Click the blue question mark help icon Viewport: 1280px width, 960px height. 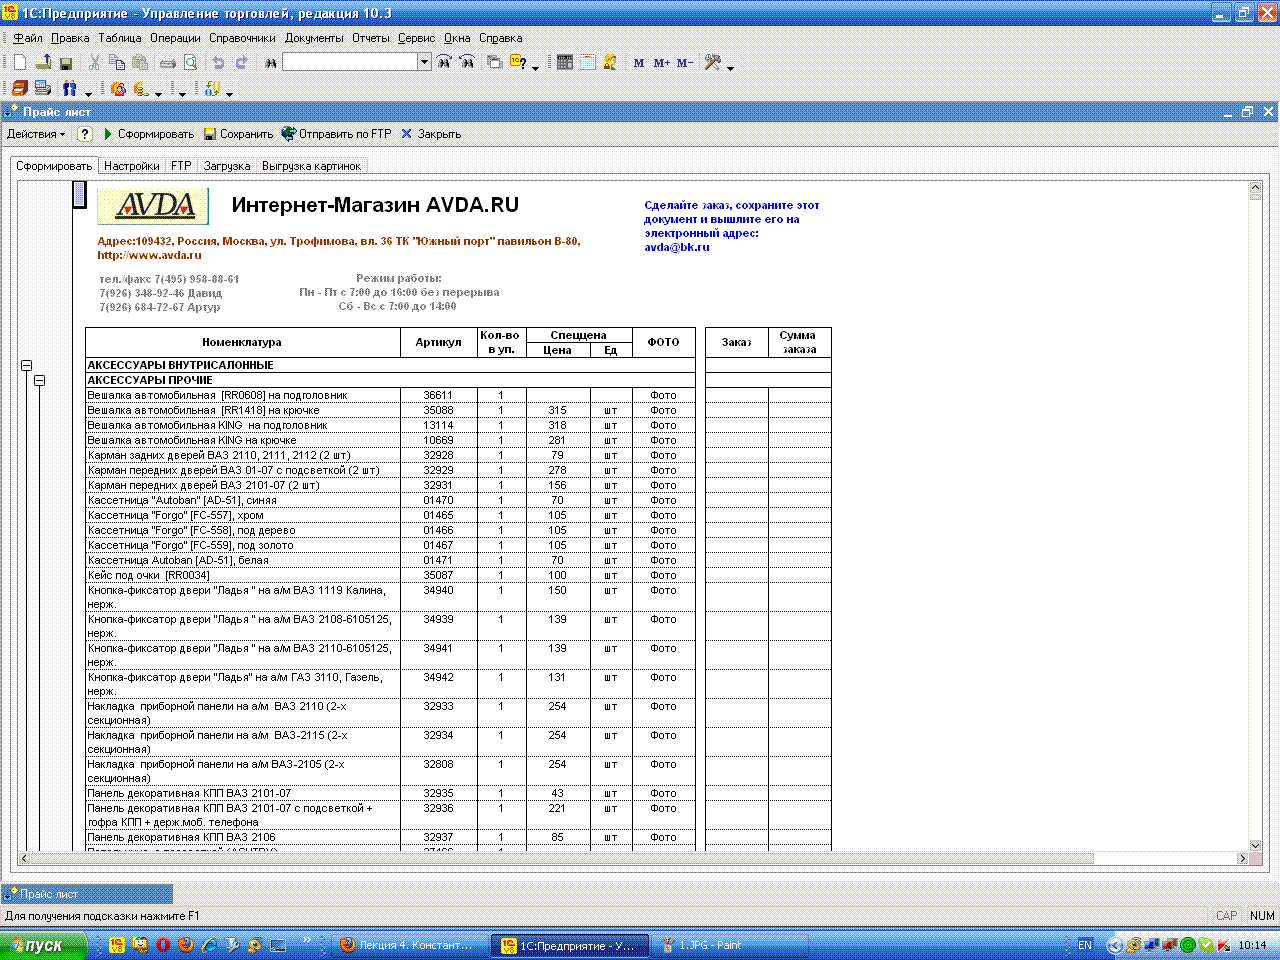85,134
